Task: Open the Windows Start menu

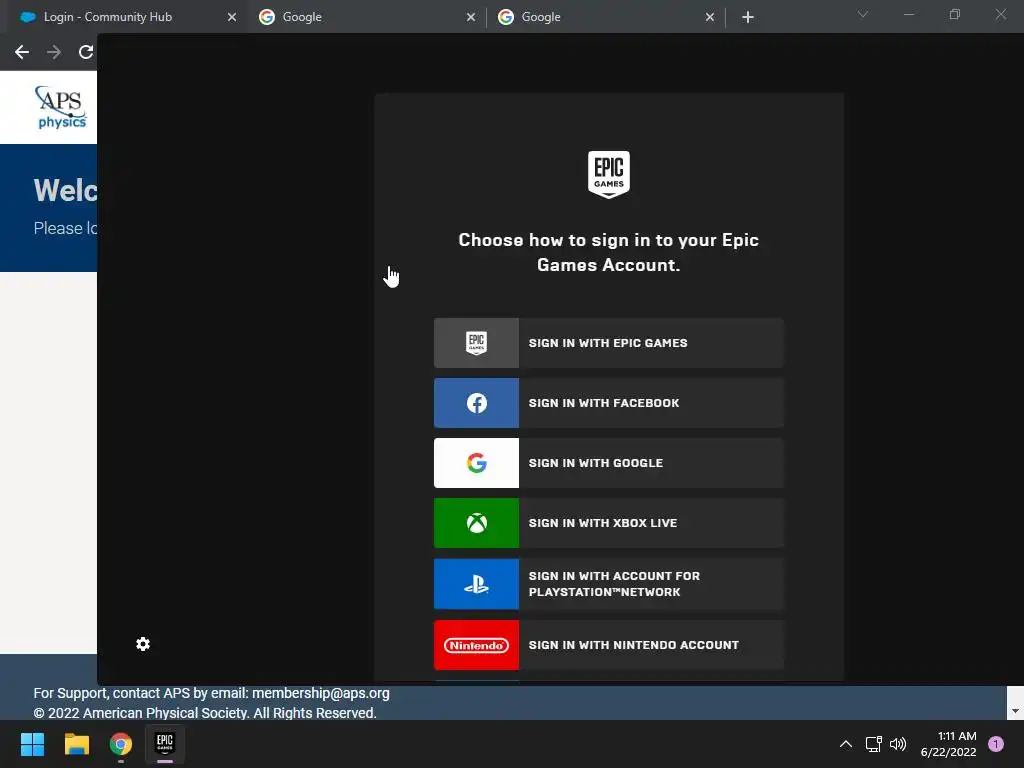Action: [32, 744]
